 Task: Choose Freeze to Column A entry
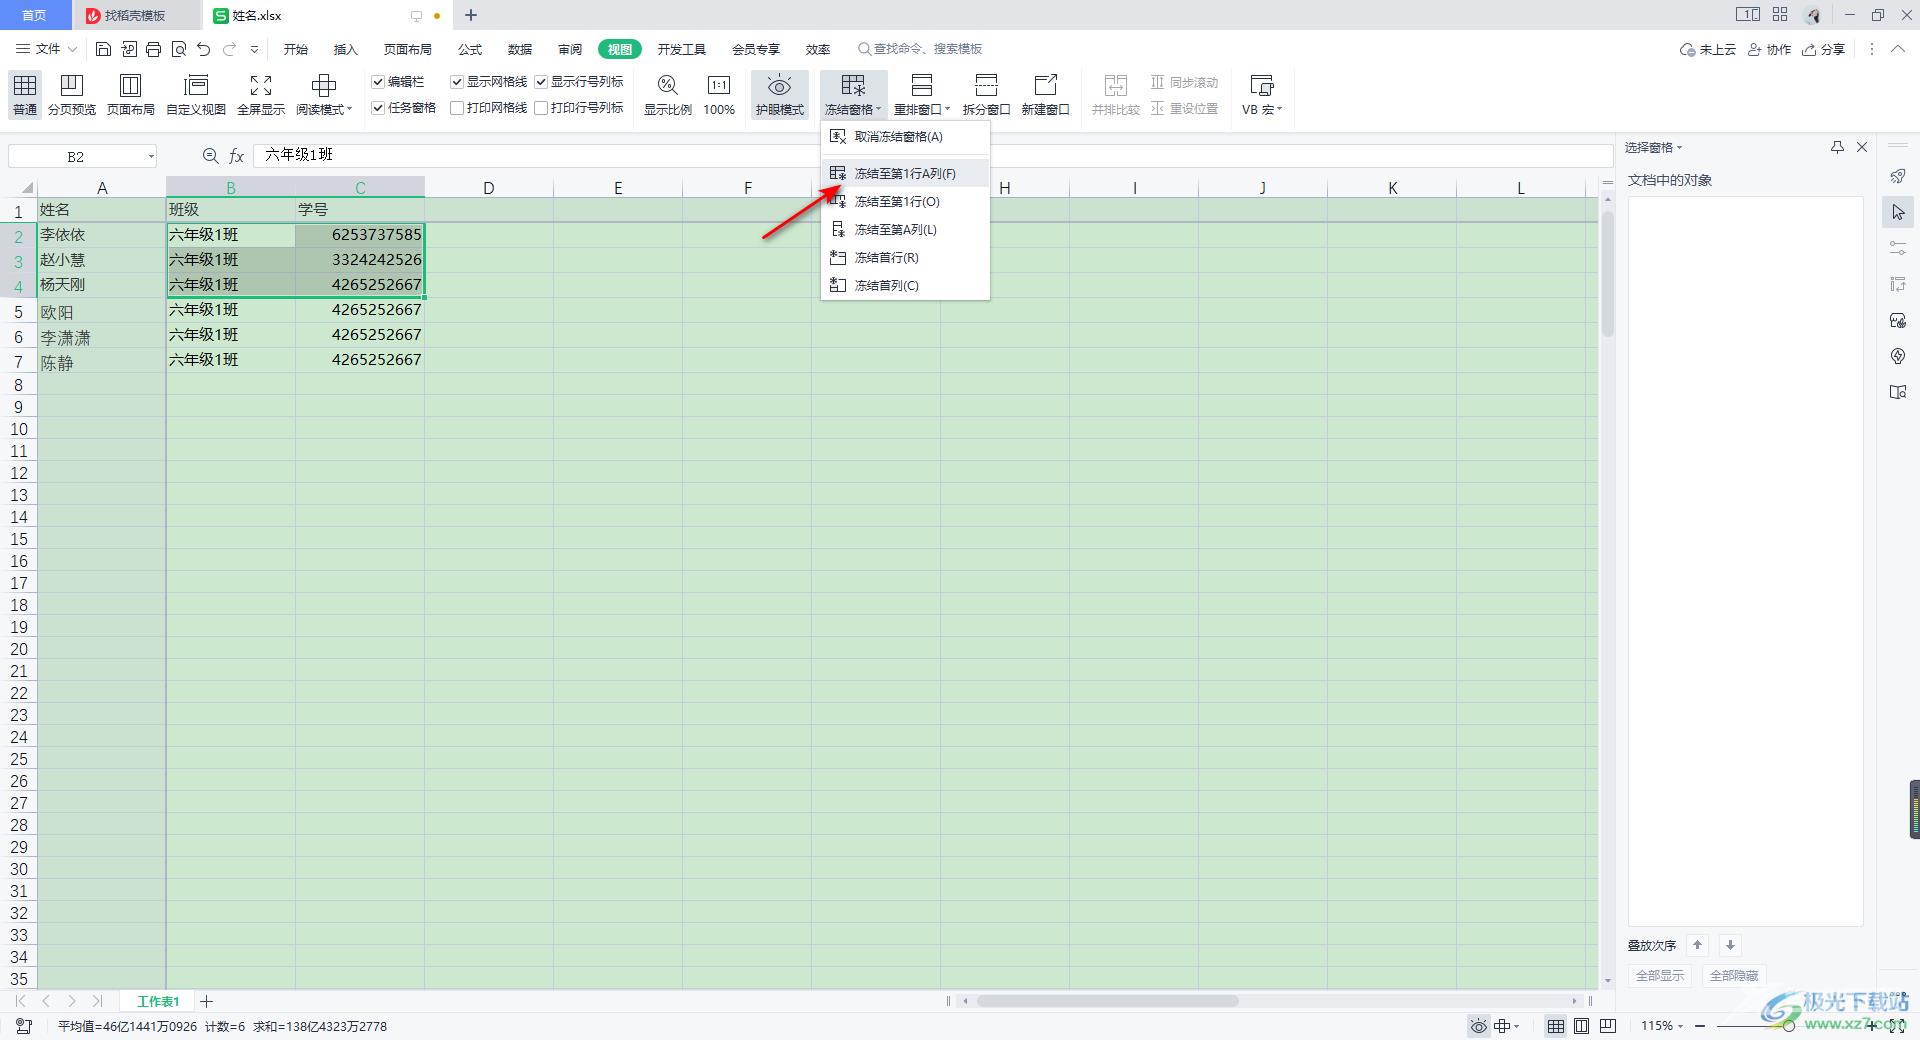[x=905, y=229]
